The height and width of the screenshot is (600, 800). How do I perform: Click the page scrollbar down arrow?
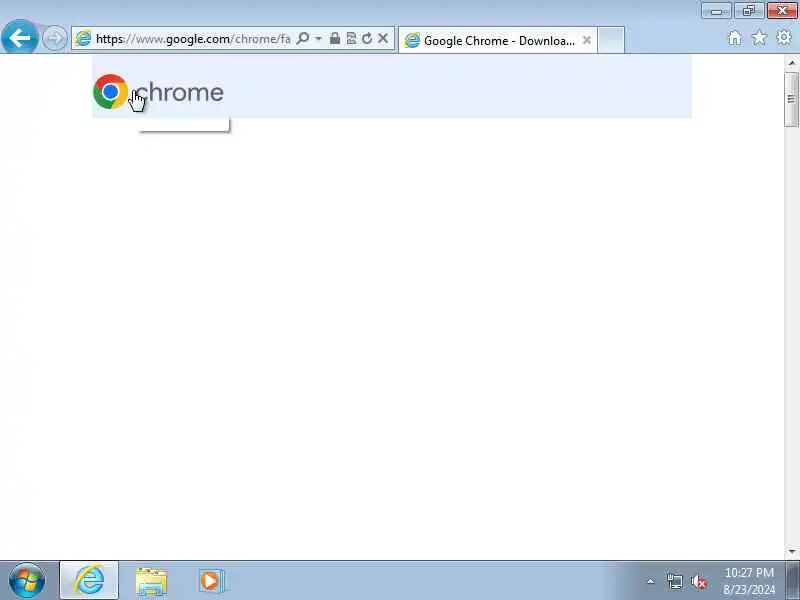point(792,552)
